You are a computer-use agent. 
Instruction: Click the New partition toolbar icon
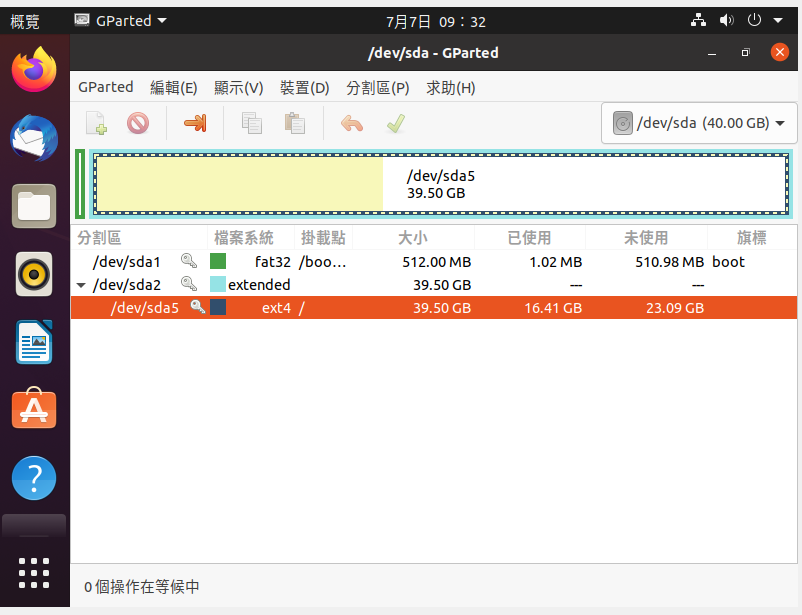[x=96, y=123]
